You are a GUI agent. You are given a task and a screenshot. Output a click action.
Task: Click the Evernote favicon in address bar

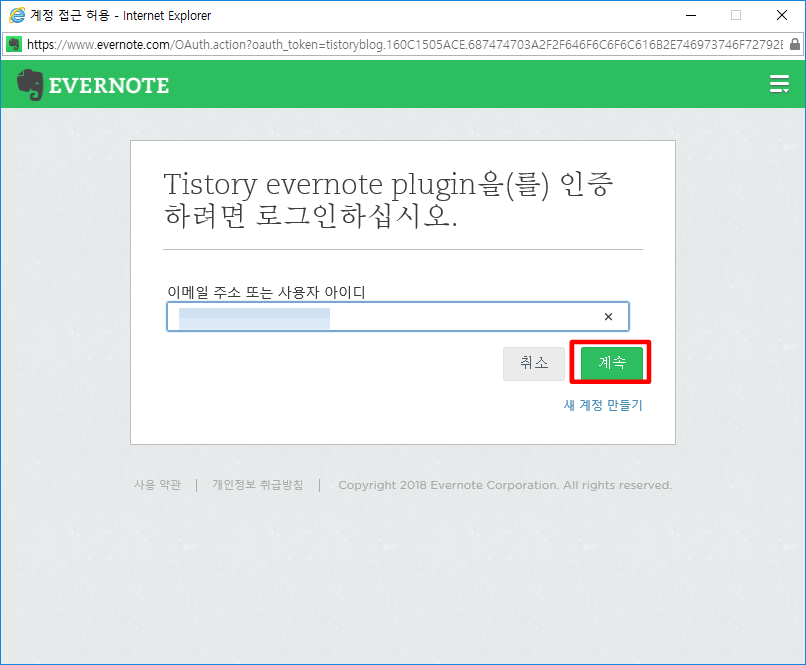[x=14, y=44]
